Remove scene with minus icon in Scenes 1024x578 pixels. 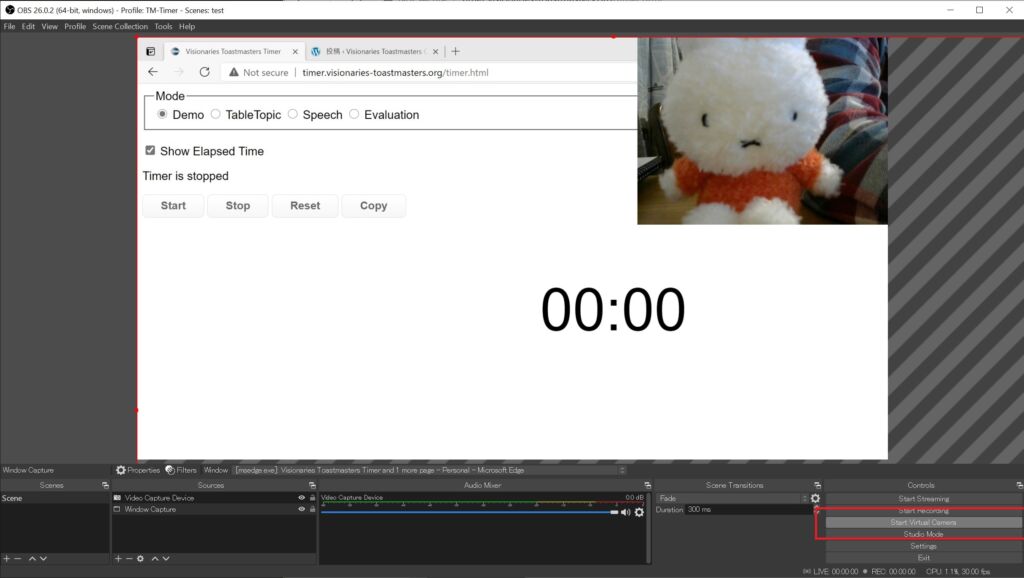point(18,558)
